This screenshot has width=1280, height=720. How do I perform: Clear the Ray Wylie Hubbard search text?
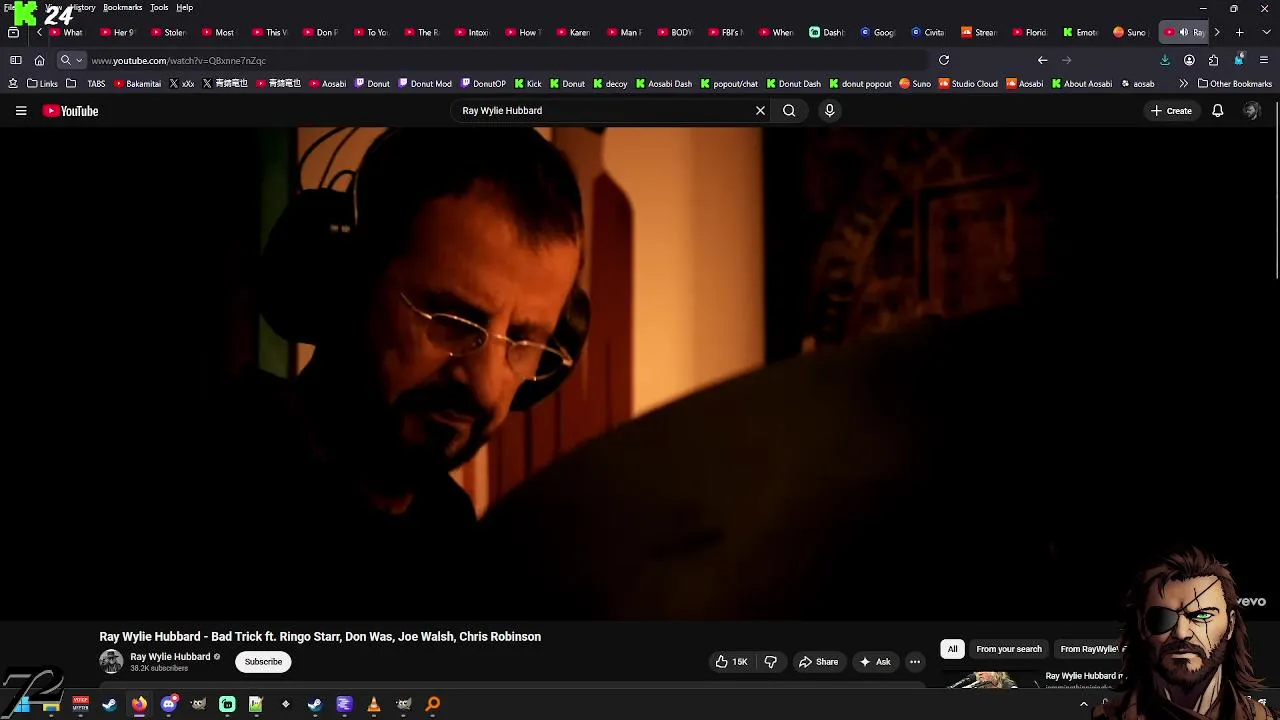click(760, 111)
